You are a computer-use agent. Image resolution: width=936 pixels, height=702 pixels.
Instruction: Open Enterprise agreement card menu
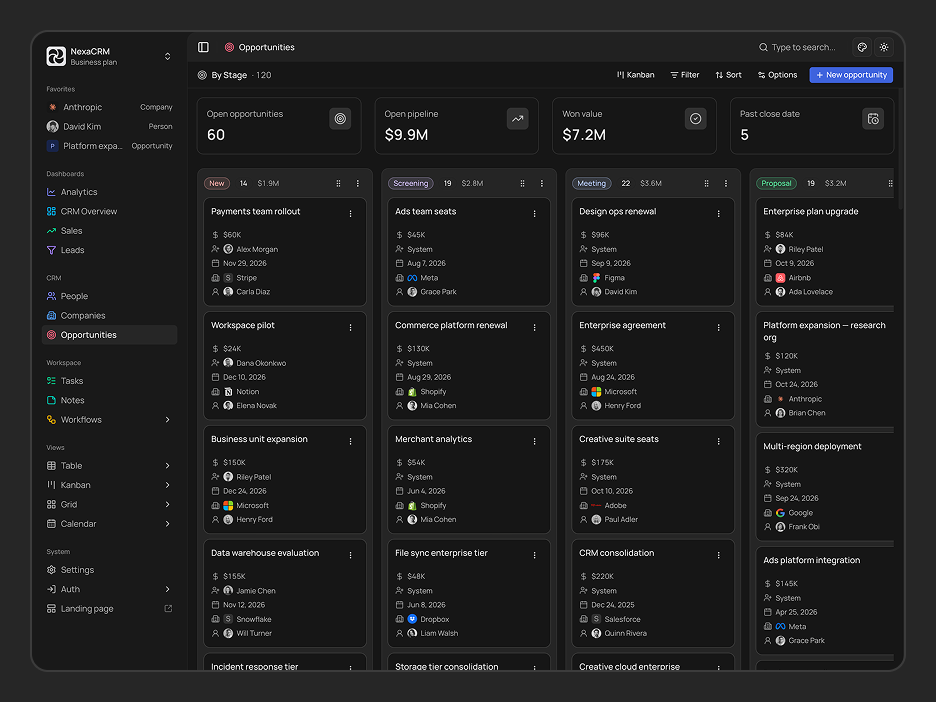click(x=719, y=328)
